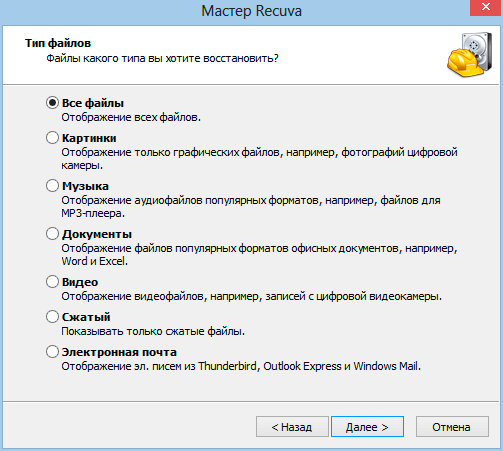The width and height of the screenshot is (503, 451).
Task: Close the Мастер Recuva window
Action: [x=485, y=7]
